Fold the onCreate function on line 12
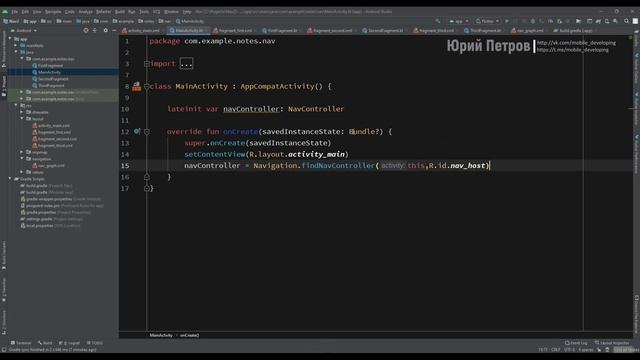Viewport: 640px width, 360px height. tap(147, 132)
